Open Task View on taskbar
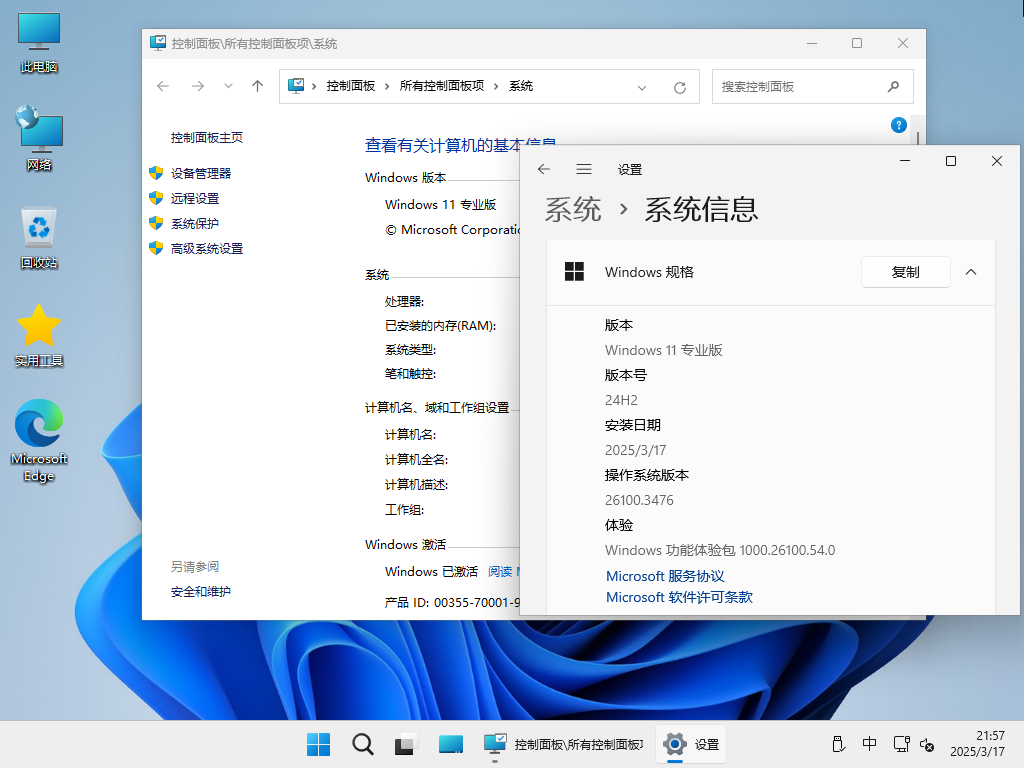The width and height of the screenshot is (1024, 768). tap(406, 744)
